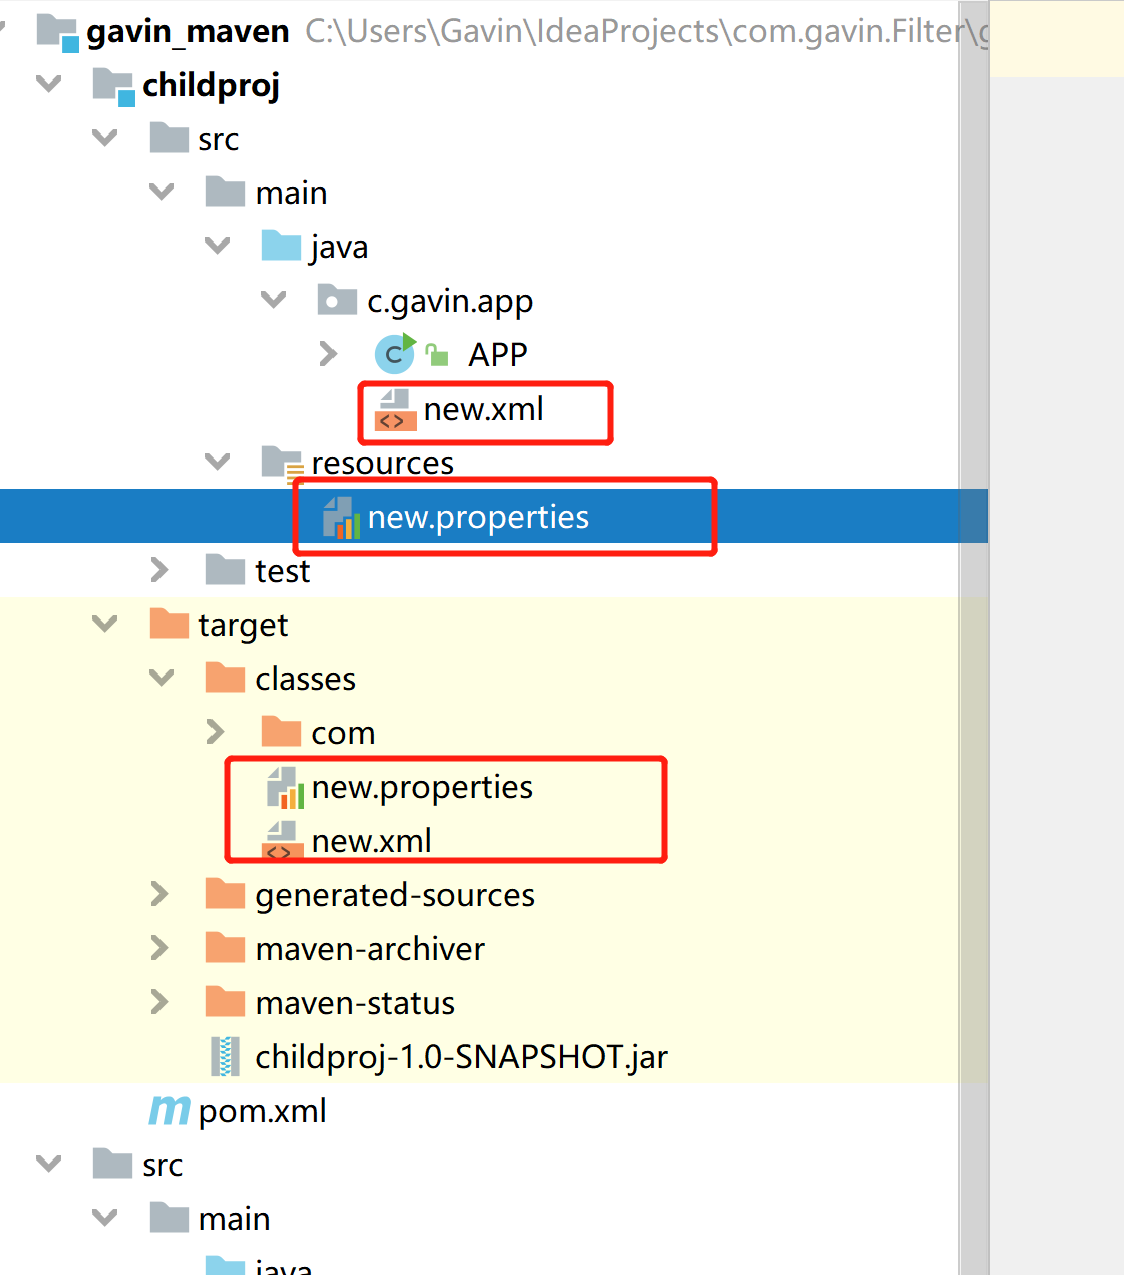
Task: Select the 'c.gavin.app' package label
Action: (450, 301)
